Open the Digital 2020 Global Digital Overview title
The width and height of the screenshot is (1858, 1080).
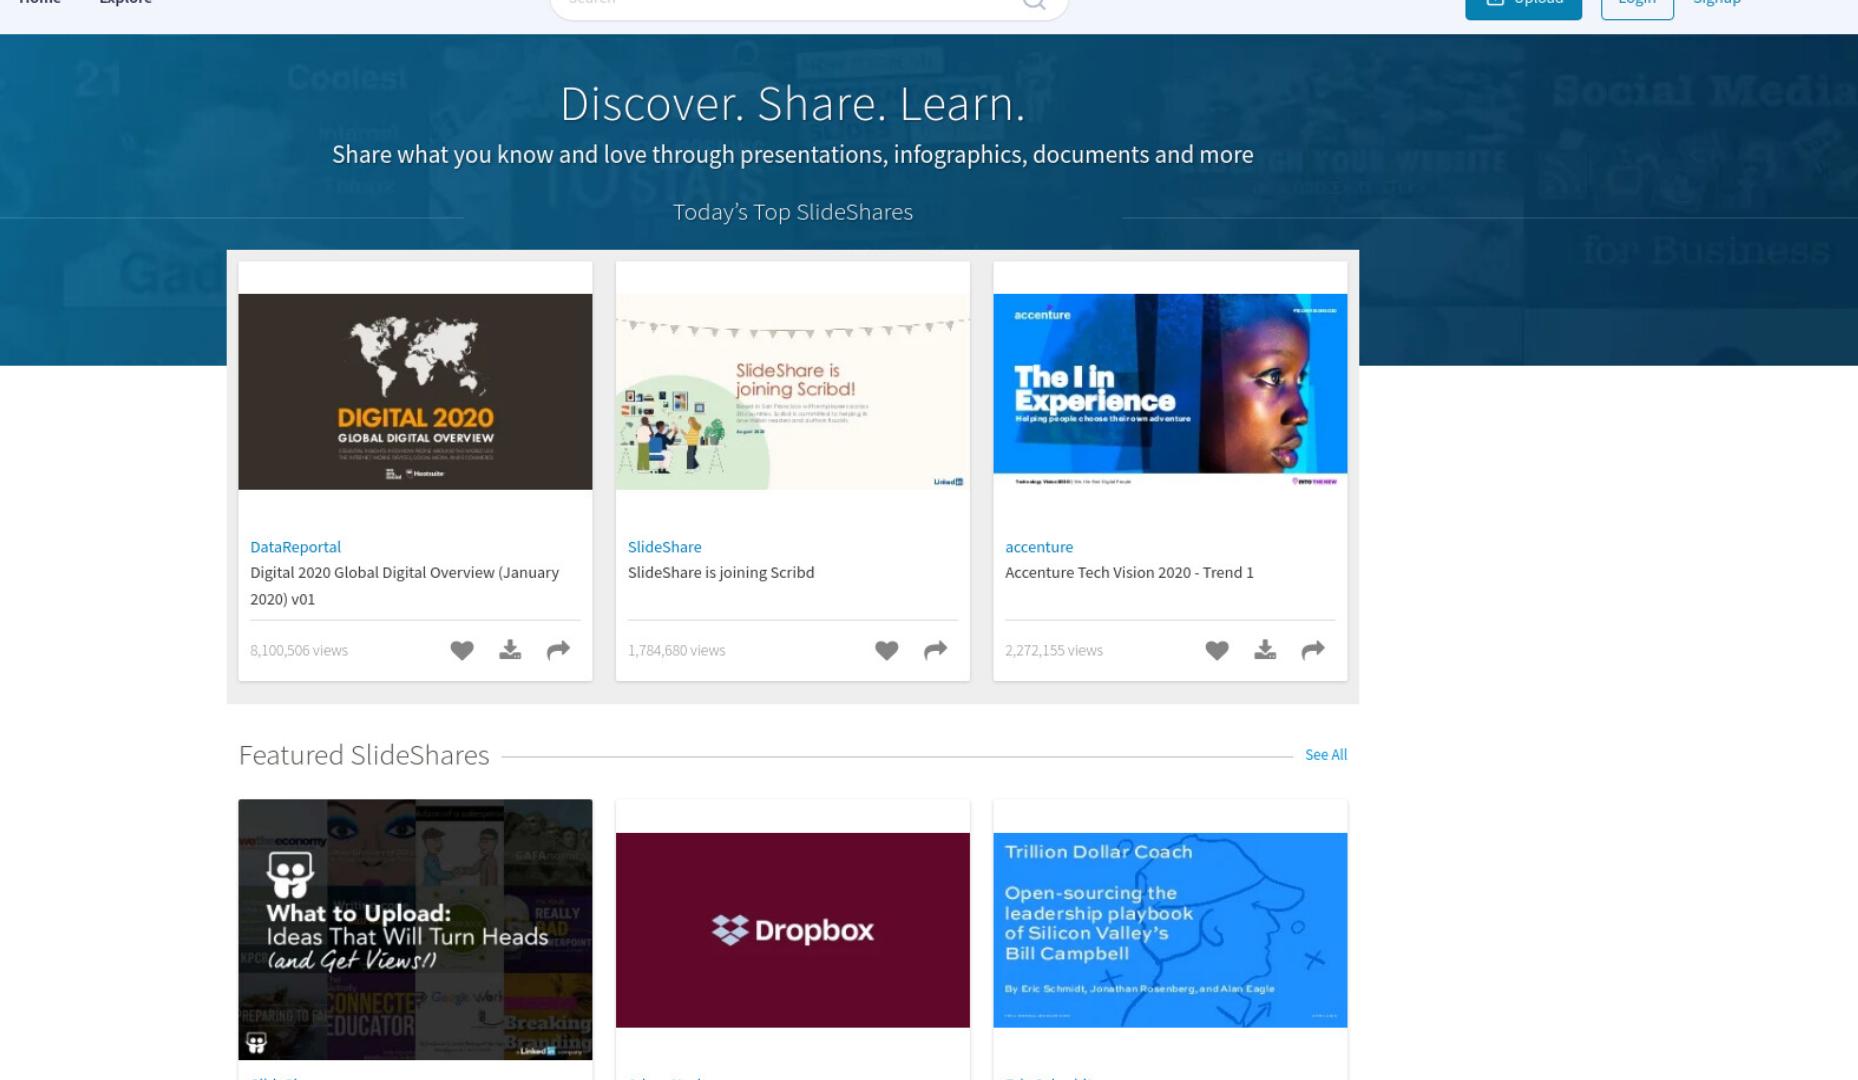click(x=404, y=586)
